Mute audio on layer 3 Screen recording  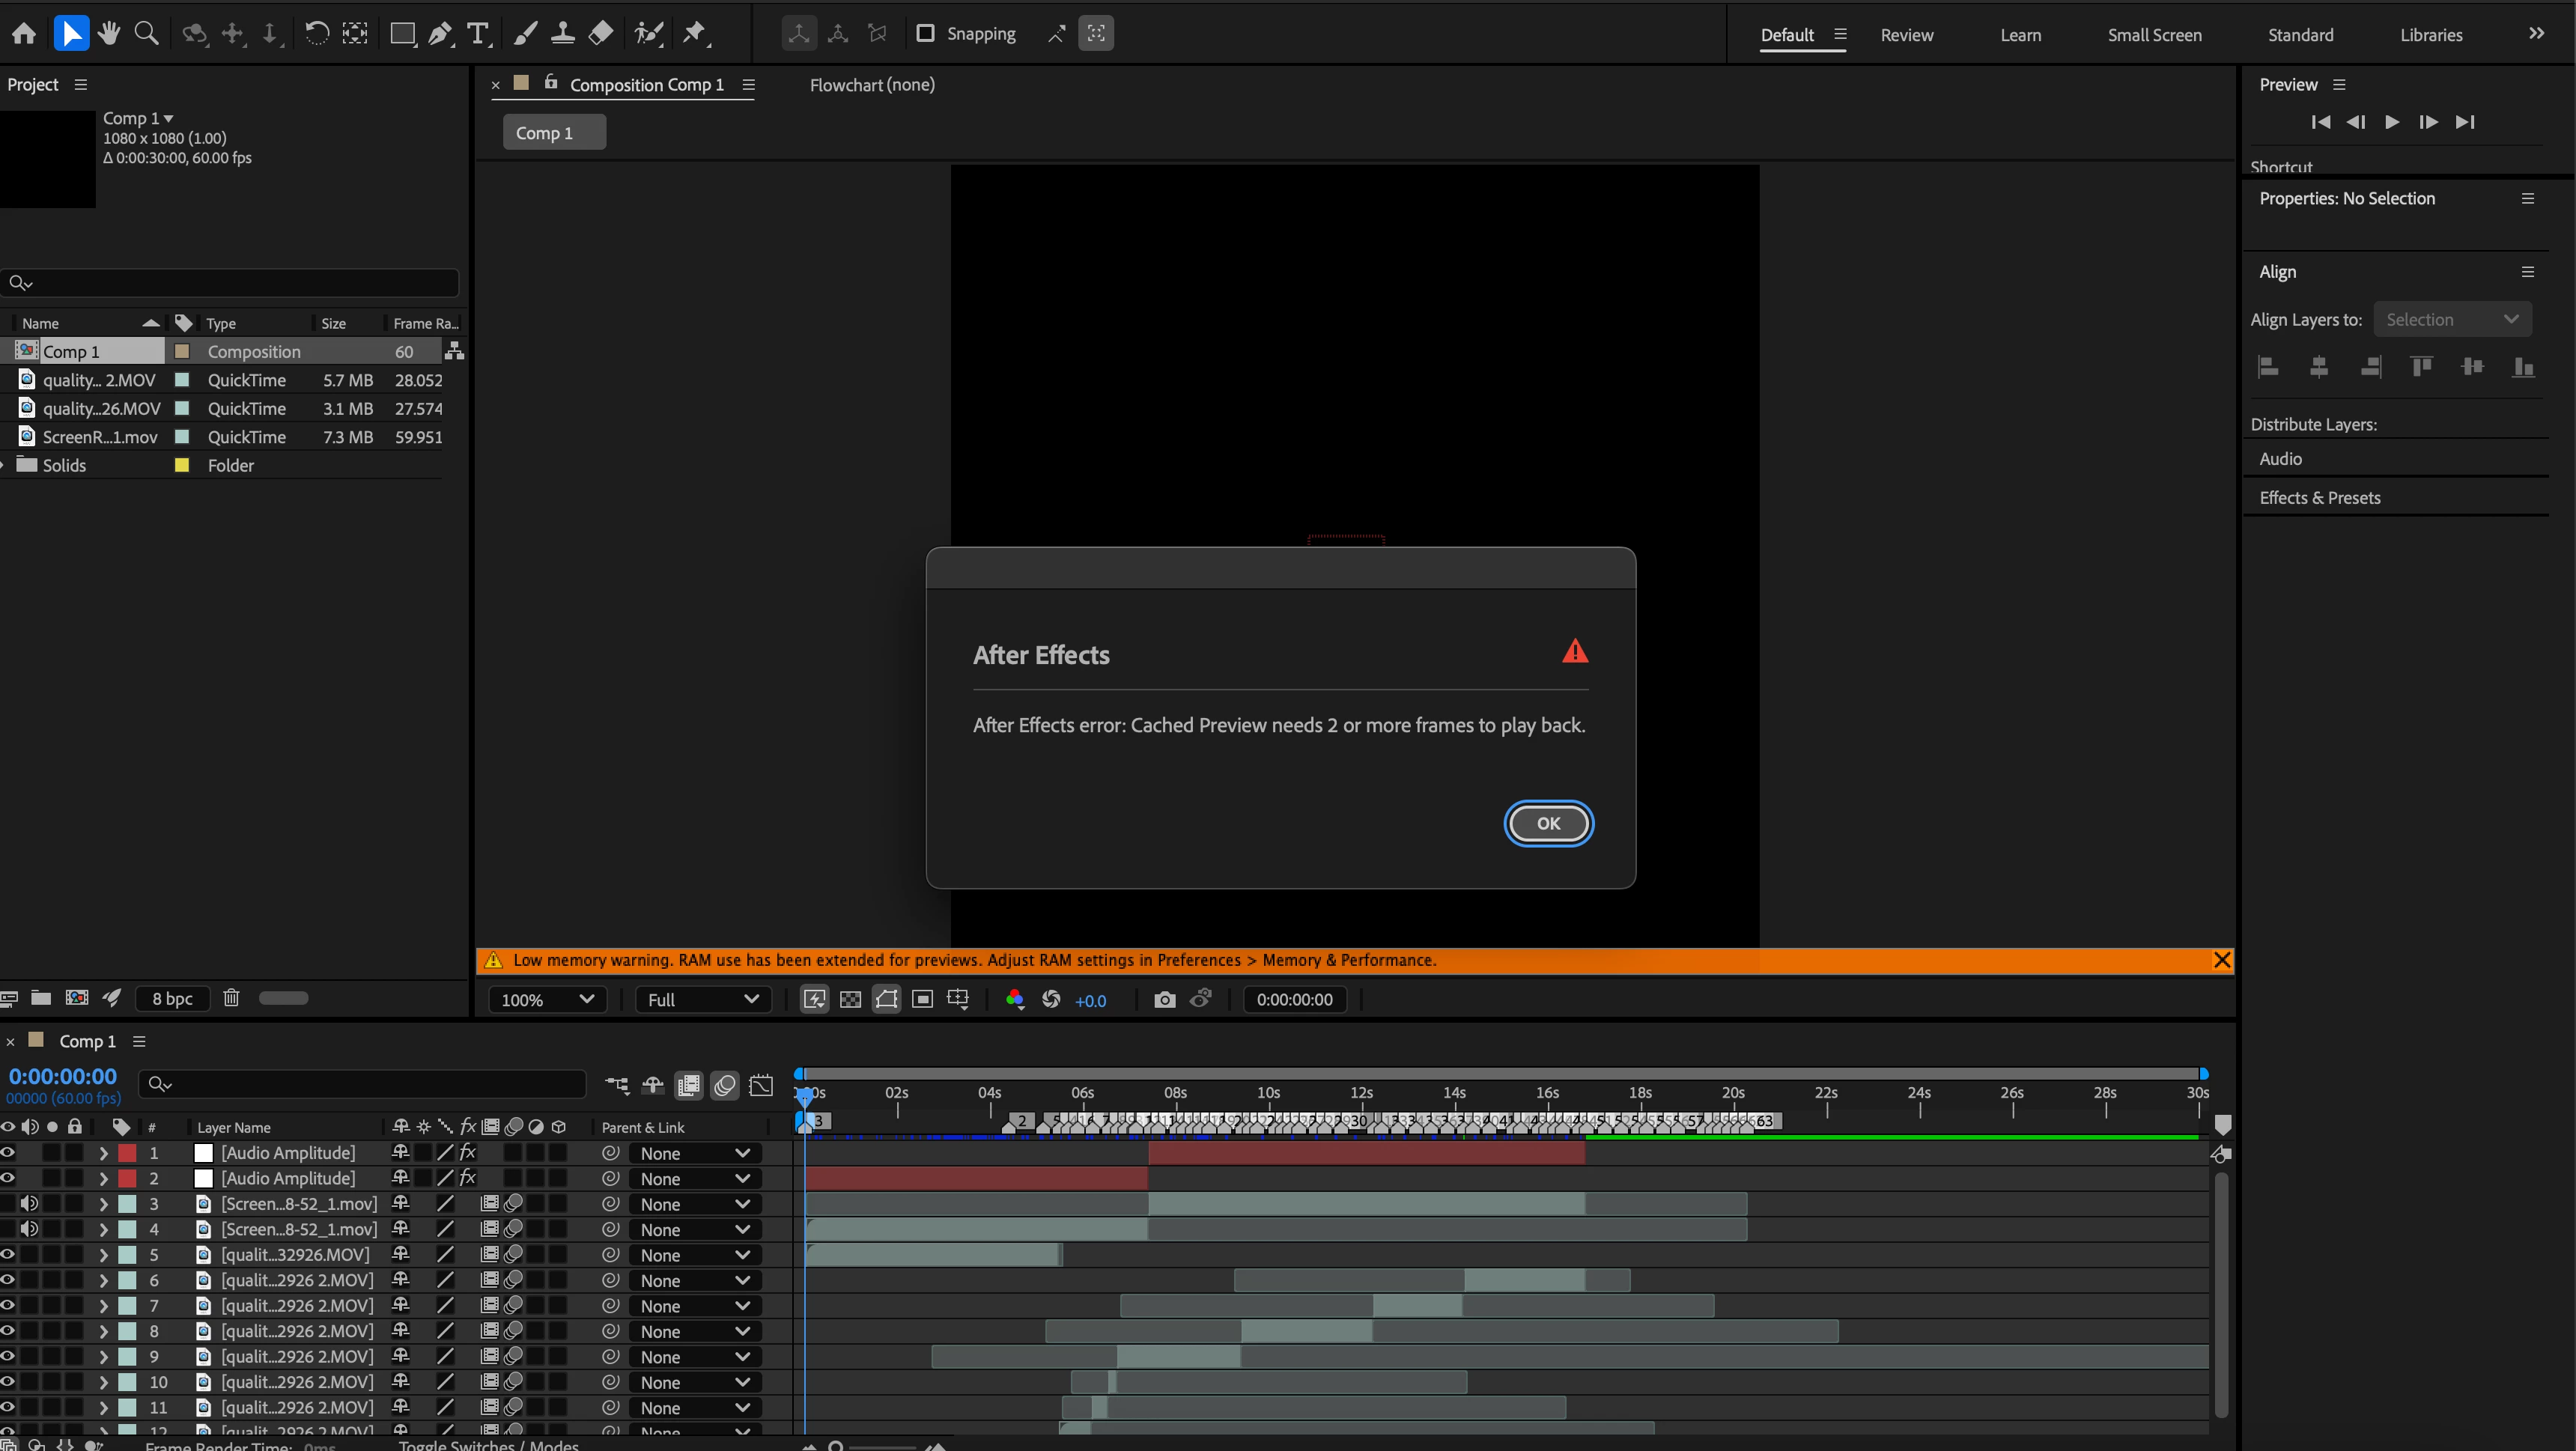tap(29, 1203)
